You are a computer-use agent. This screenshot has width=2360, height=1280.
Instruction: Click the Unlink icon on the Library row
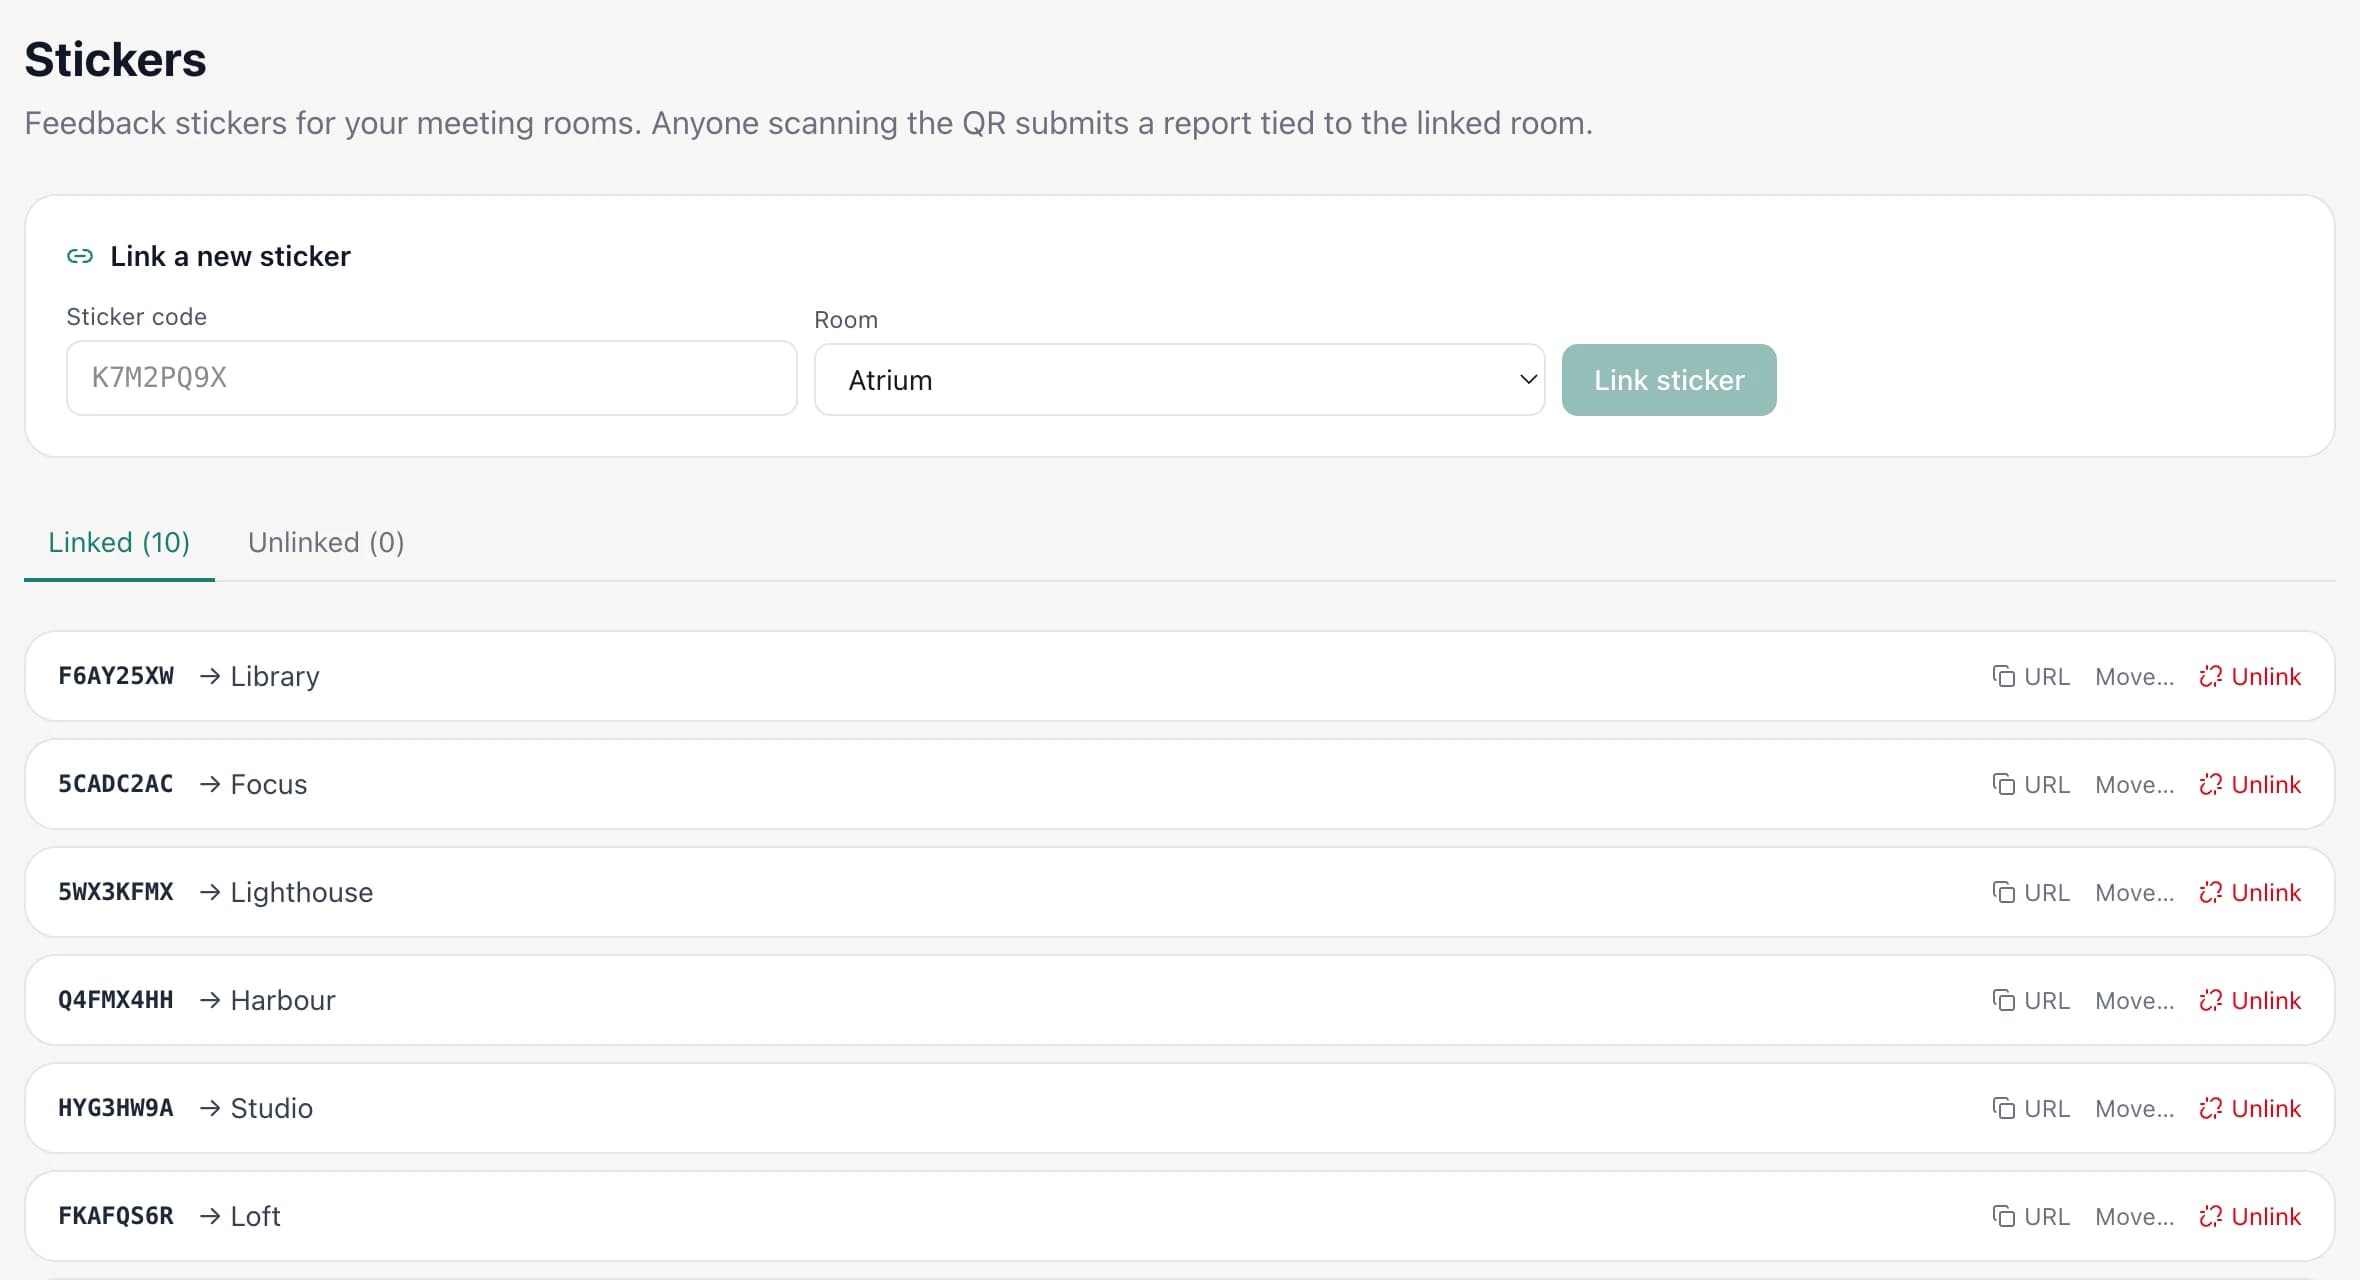coord(2210,677)
